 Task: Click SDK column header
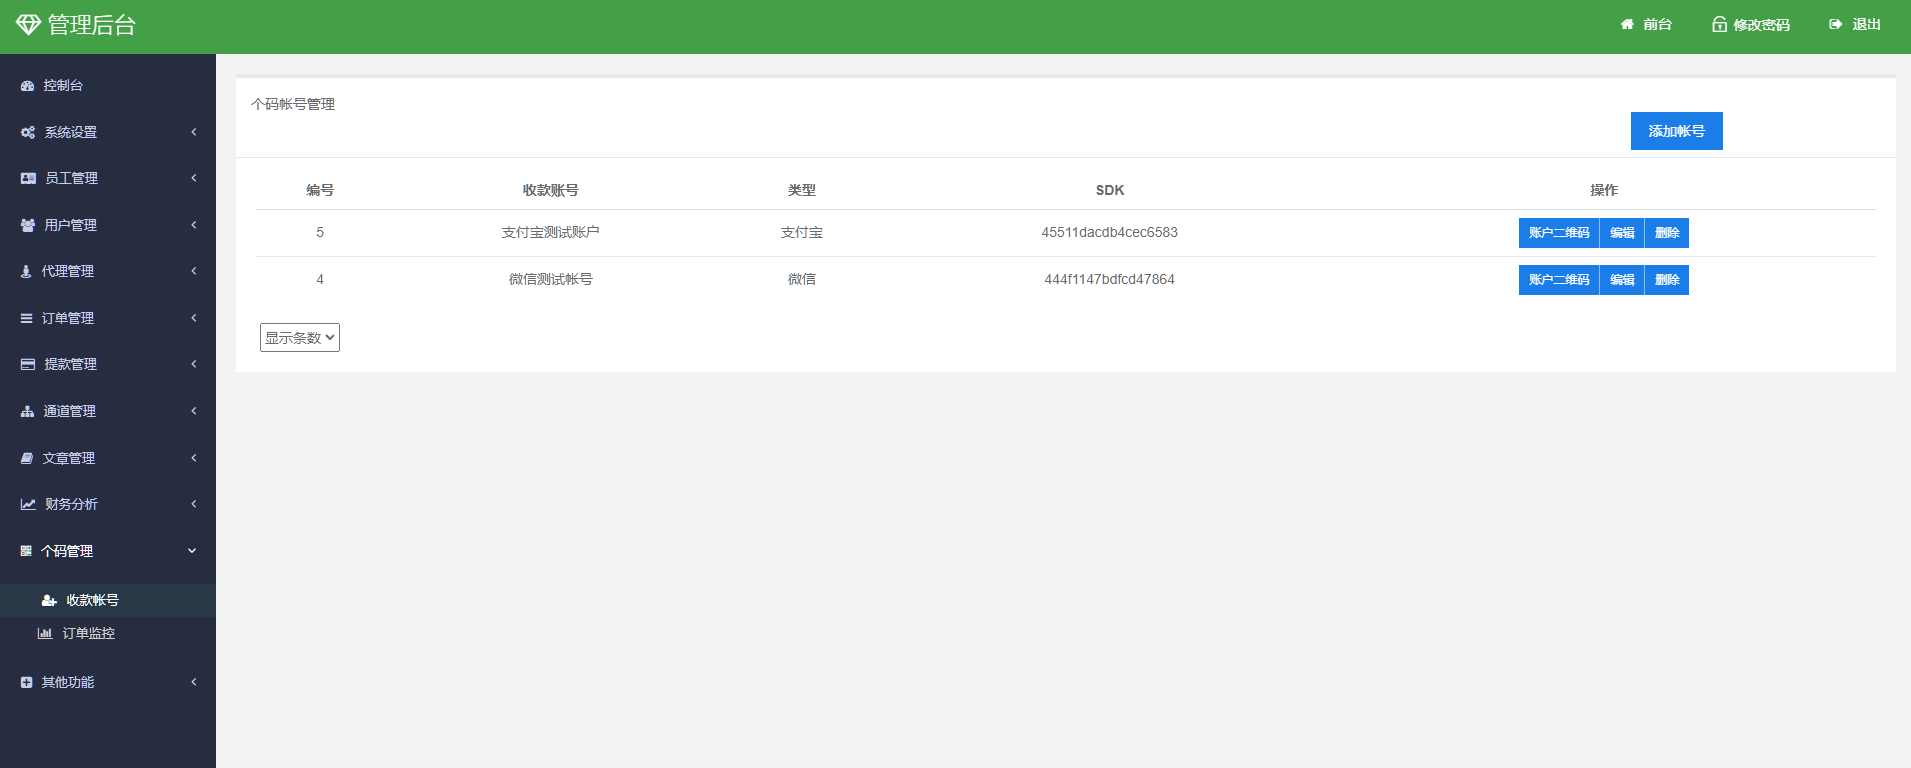[x=1110, y=190]
